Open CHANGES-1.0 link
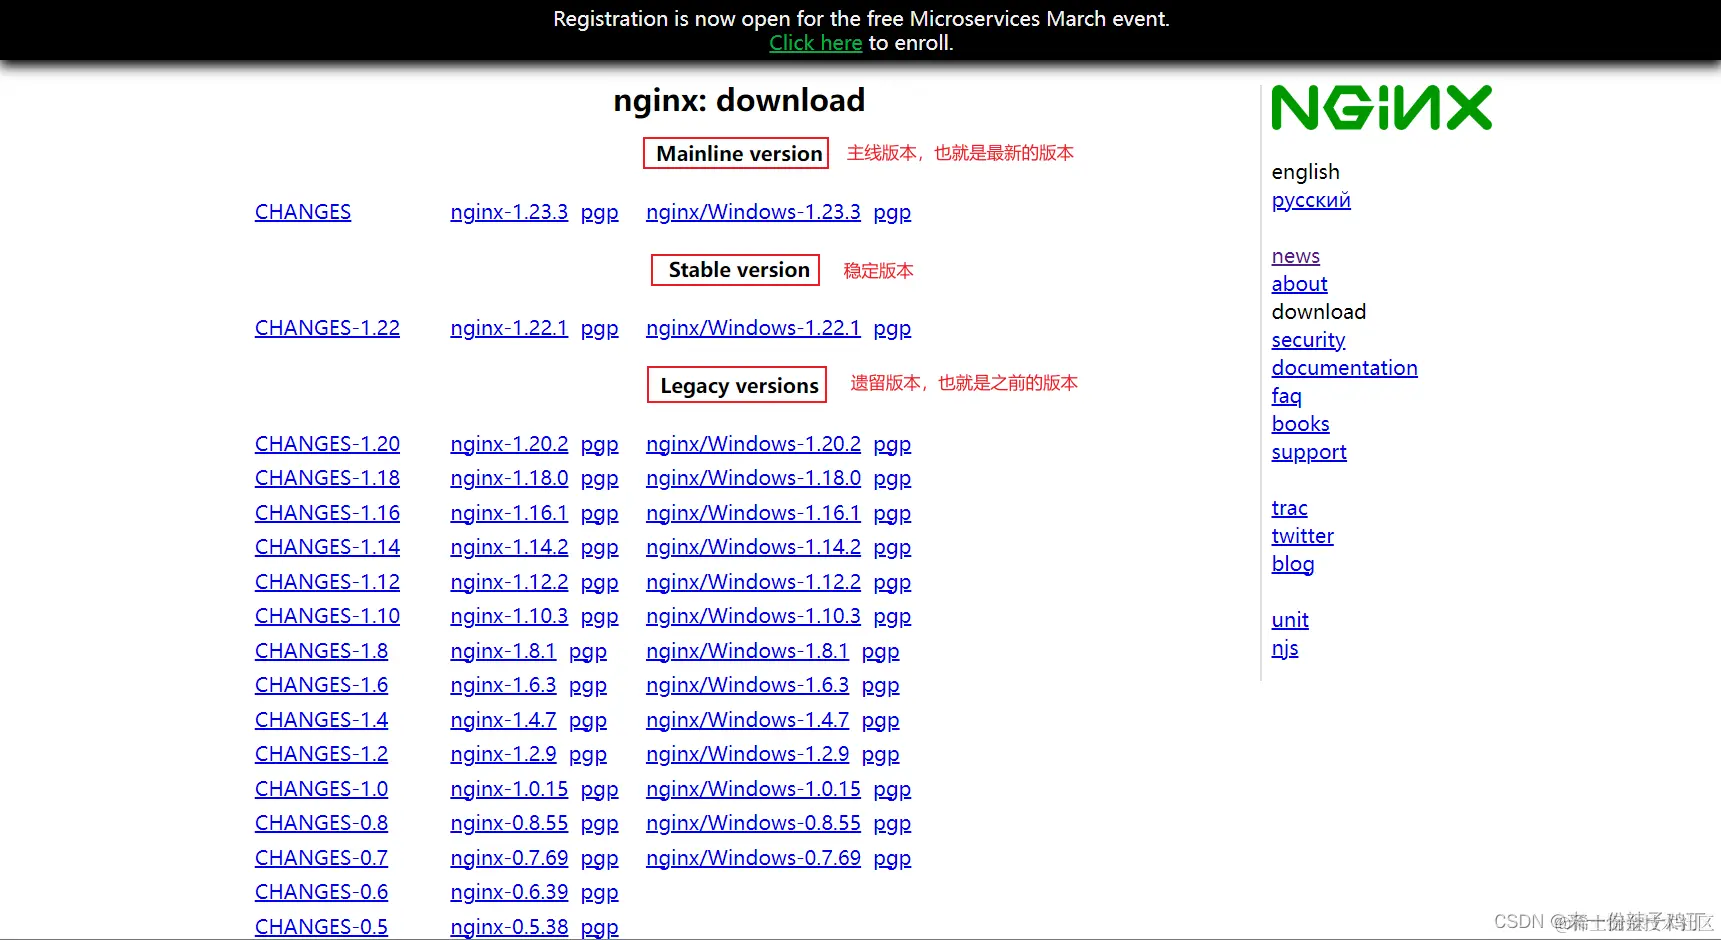Image resolution: width=1721 pixels, height=940 pixels. pos(321,789)
